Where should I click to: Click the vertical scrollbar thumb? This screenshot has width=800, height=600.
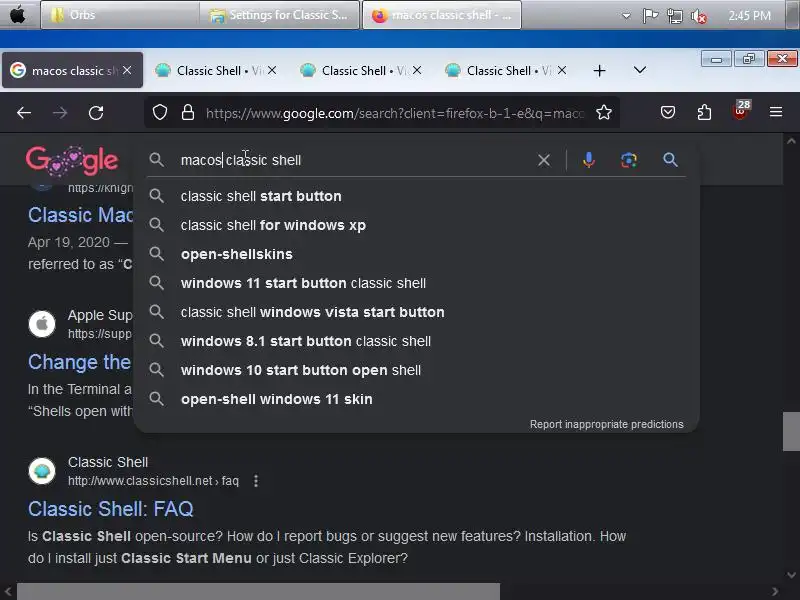[791, 432]
